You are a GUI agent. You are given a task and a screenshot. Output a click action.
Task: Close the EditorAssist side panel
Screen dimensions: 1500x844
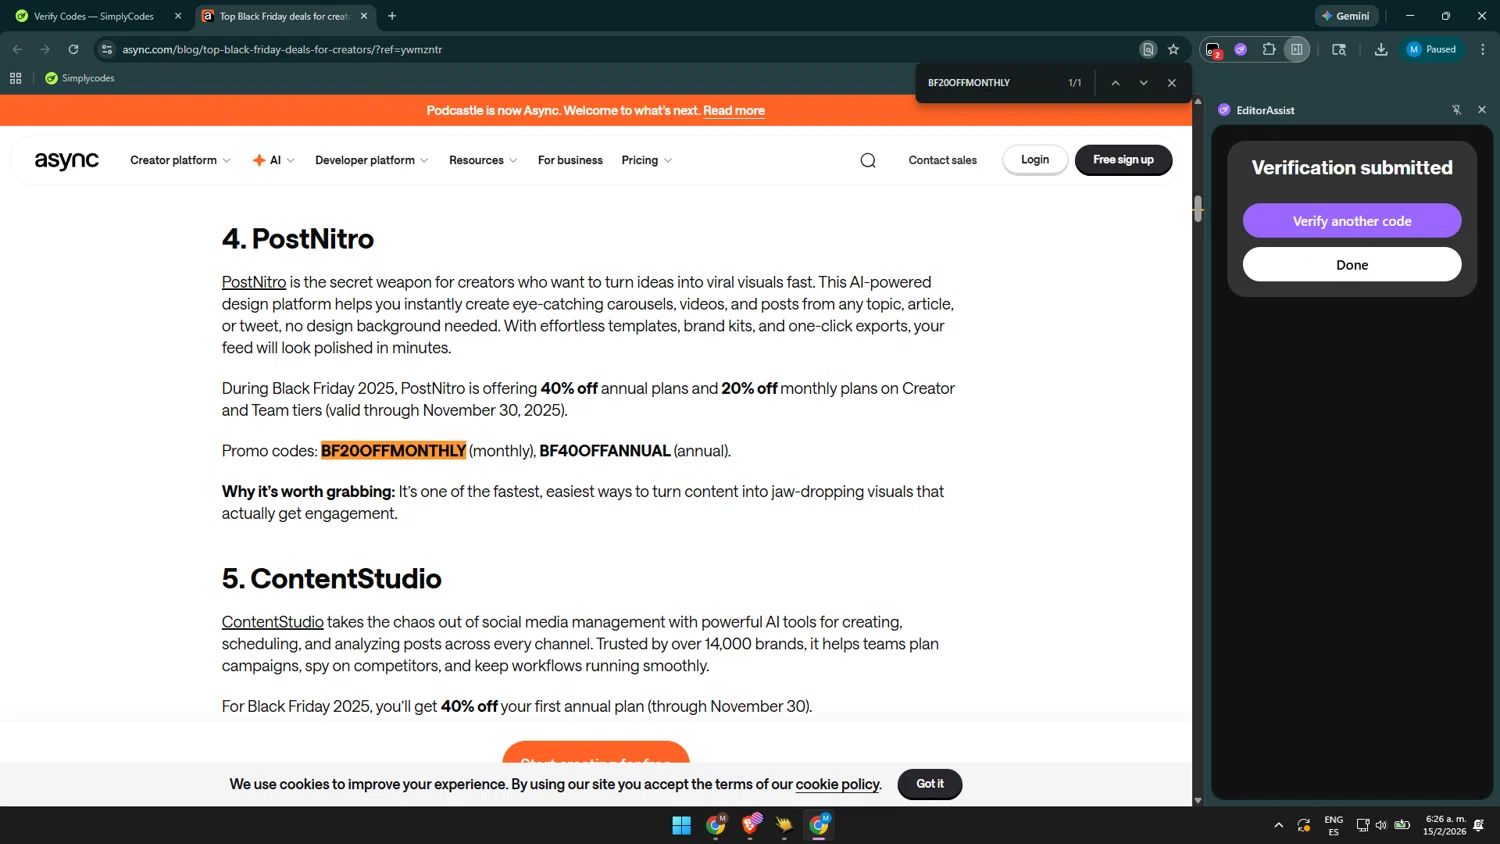[x=1482, y=110]
